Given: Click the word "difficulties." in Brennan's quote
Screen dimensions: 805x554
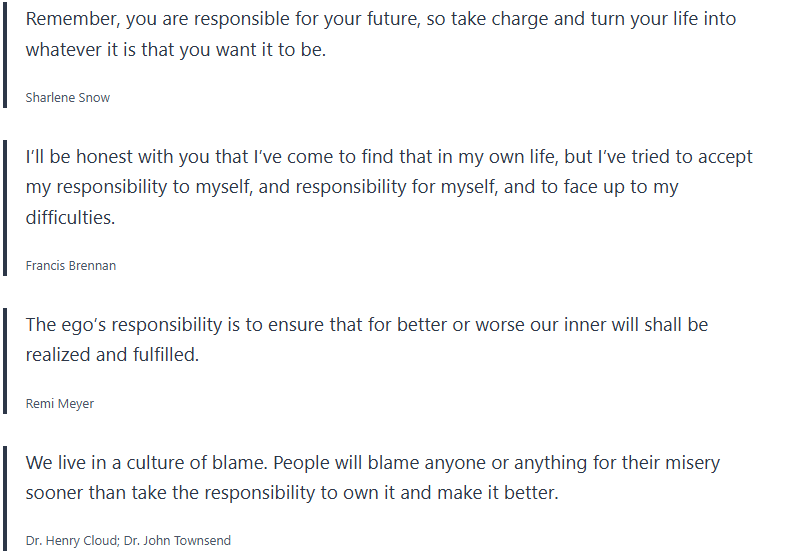Looking at the screenshot, I should pyautogui.click(x=70, y=217).
